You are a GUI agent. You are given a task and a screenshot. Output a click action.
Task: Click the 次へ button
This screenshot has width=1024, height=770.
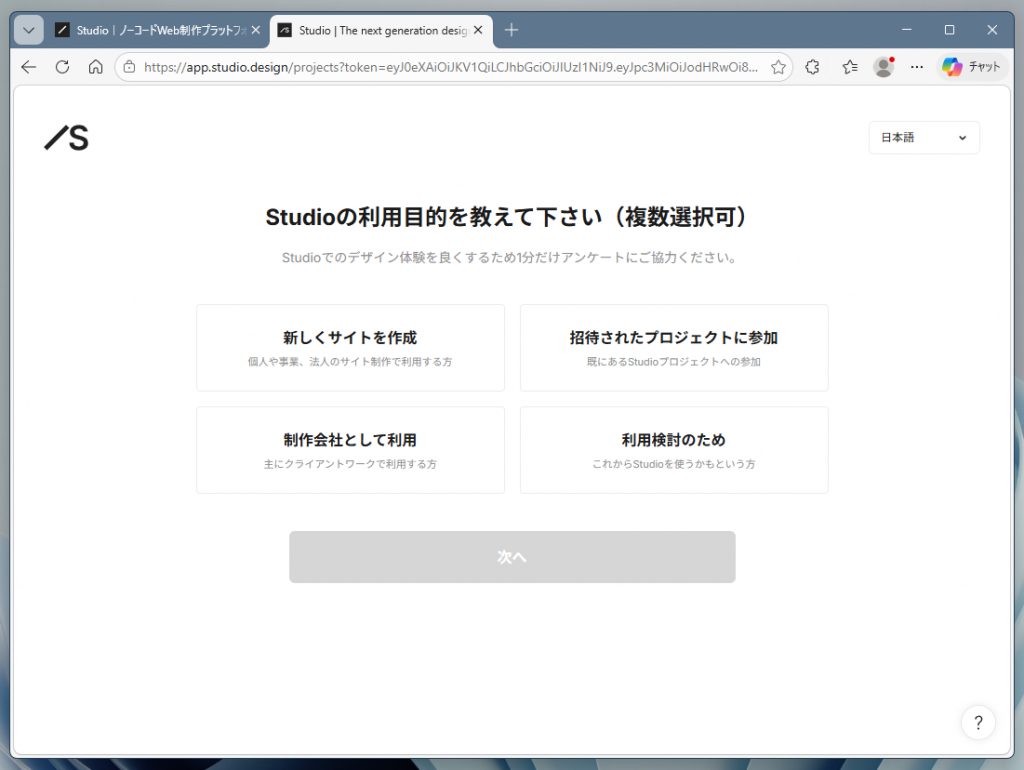tap(512, 557)
